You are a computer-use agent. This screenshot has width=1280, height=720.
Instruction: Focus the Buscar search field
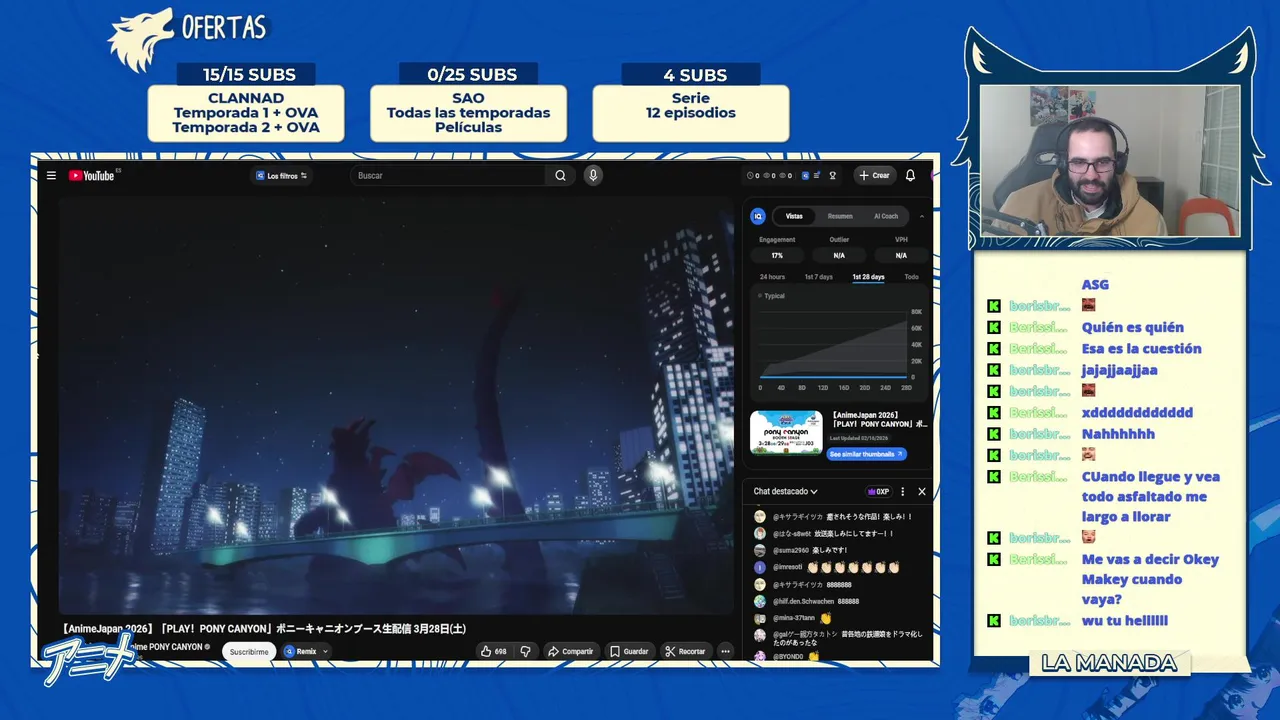[450, 175]
